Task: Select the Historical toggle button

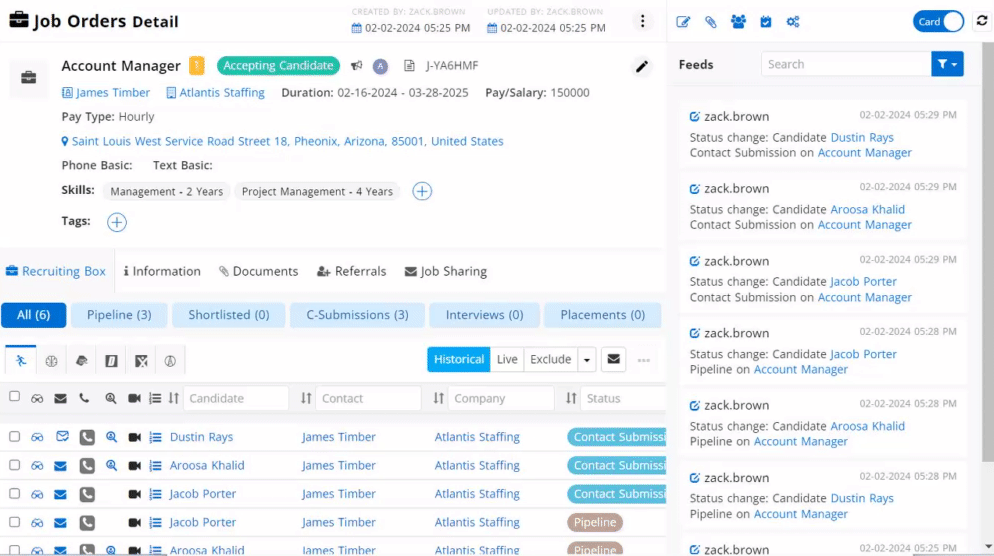Action: click(458, 359)
